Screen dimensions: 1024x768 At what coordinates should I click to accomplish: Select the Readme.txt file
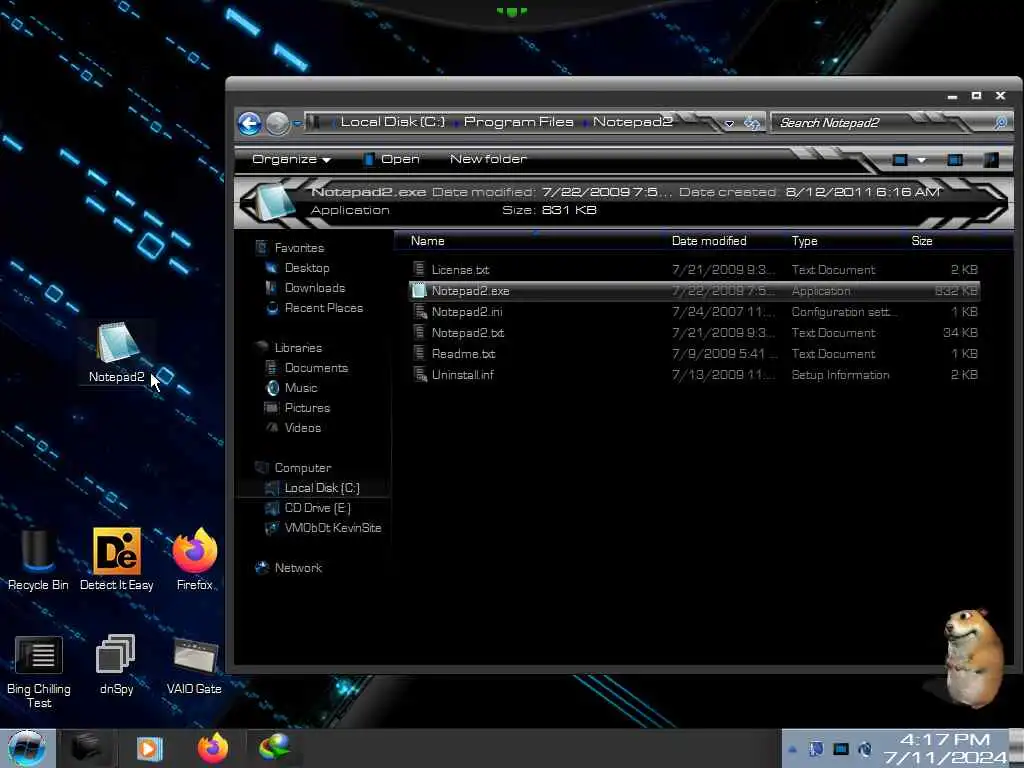point(695,353)
